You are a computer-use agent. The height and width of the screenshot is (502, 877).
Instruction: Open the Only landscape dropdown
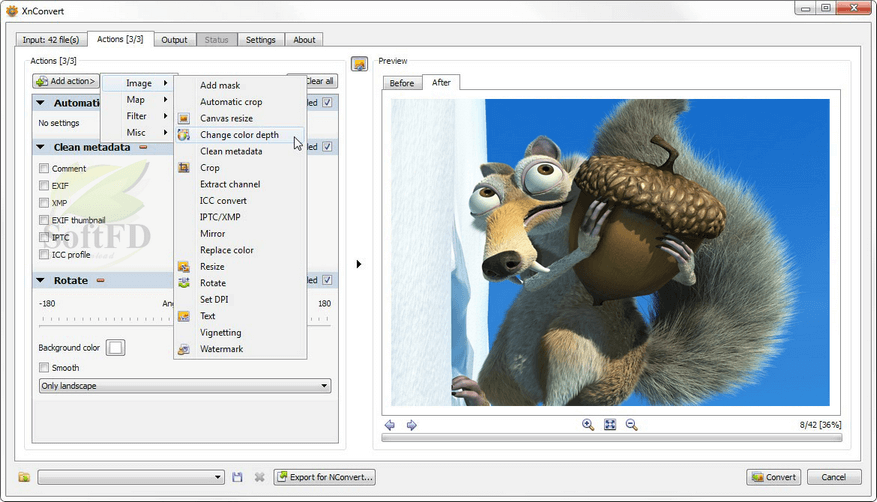click(185, 386)
